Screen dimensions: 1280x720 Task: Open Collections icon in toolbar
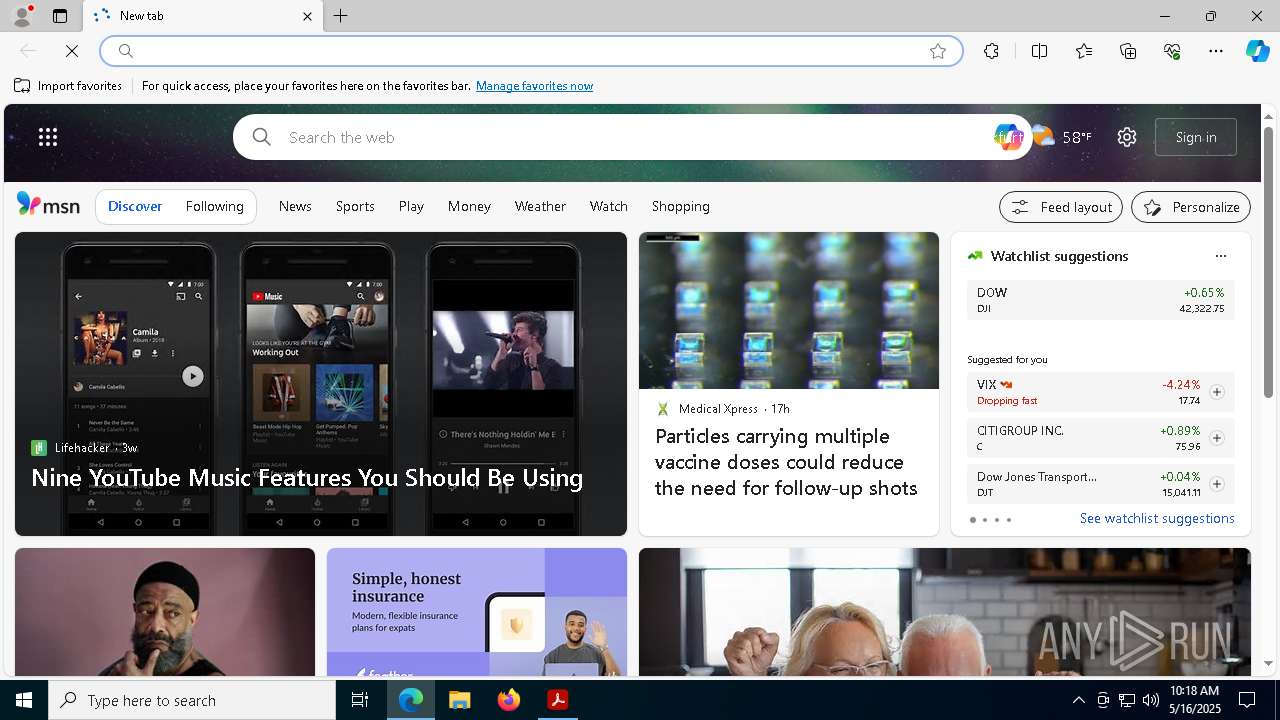click(x=1128, y=51)
